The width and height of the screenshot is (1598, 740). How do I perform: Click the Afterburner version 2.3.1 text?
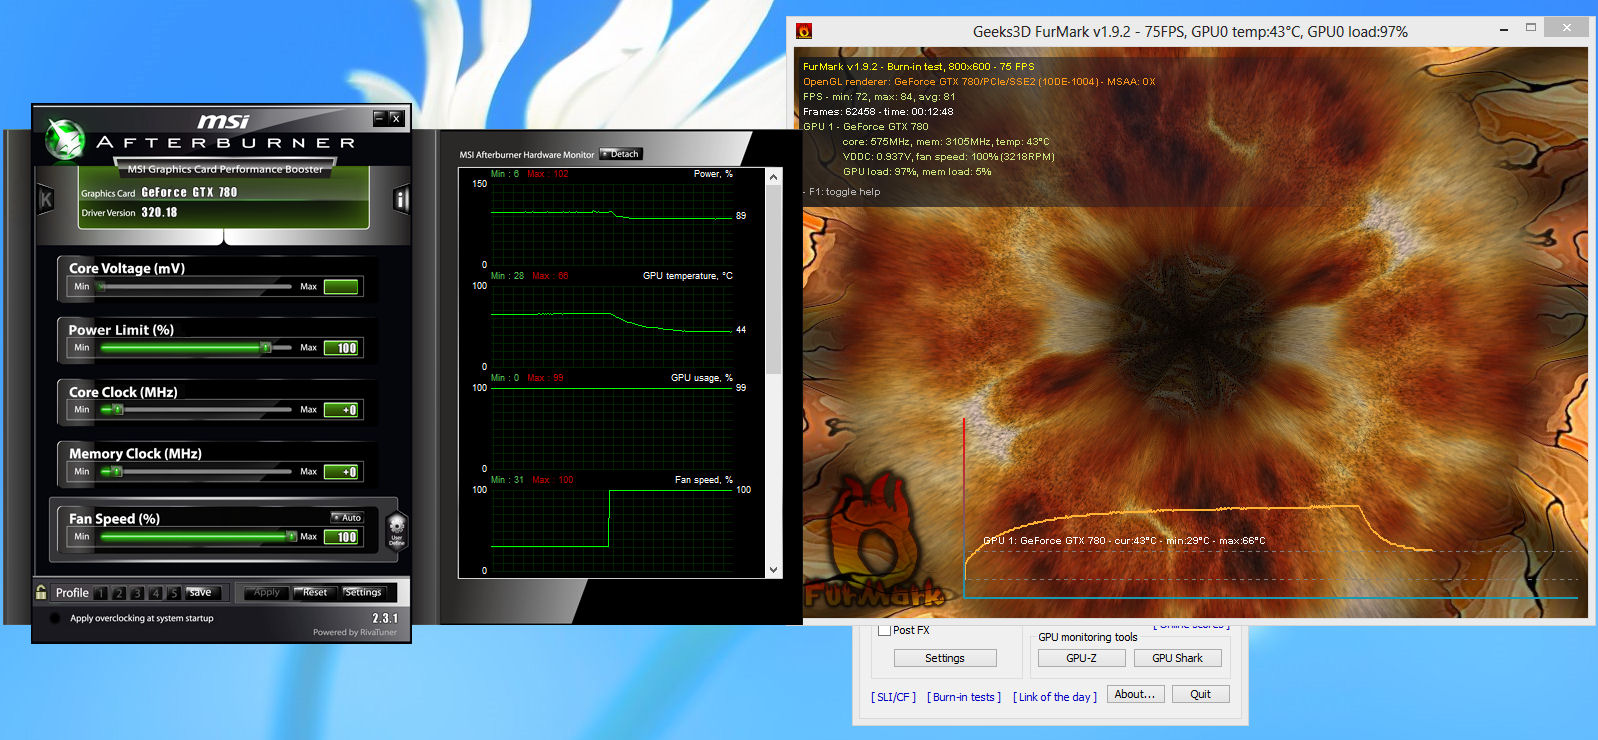[385, 618]
